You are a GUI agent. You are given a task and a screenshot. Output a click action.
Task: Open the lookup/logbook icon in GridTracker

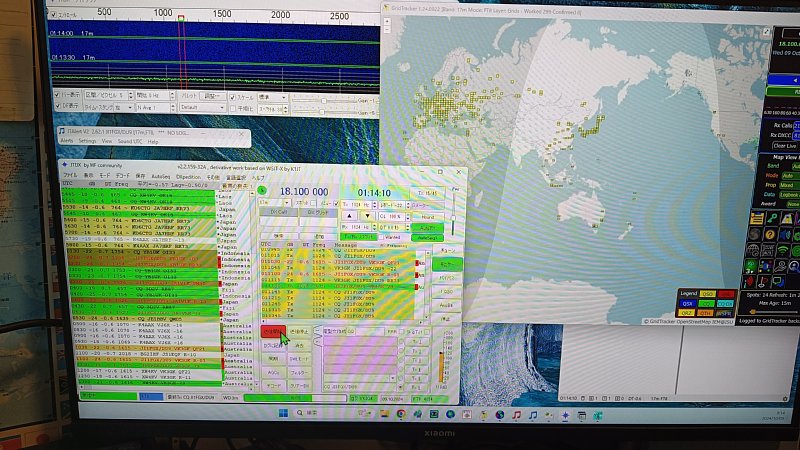757,219
